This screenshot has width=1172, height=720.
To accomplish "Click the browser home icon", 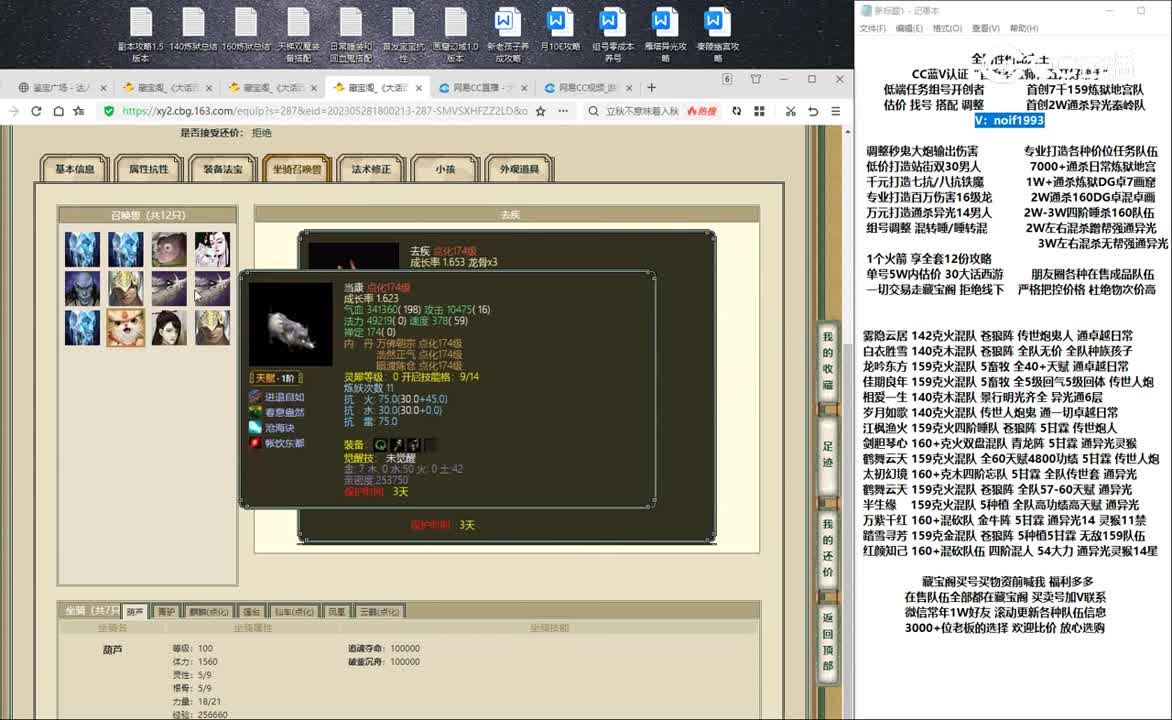I will point(58,111).
